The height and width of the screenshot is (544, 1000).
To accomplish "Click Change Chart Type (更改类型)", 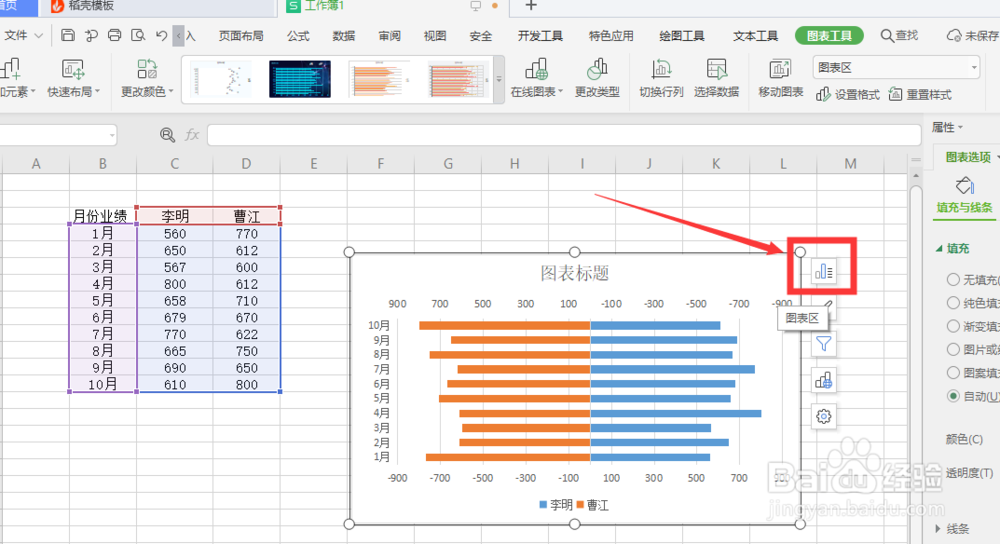I will click(x=597, y=78).
